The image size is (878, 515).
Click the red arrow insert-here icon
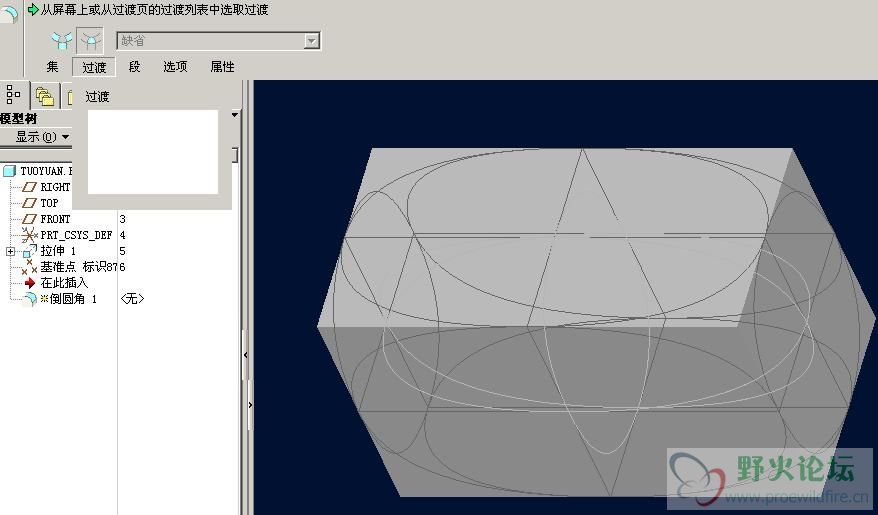click(30, 283)
